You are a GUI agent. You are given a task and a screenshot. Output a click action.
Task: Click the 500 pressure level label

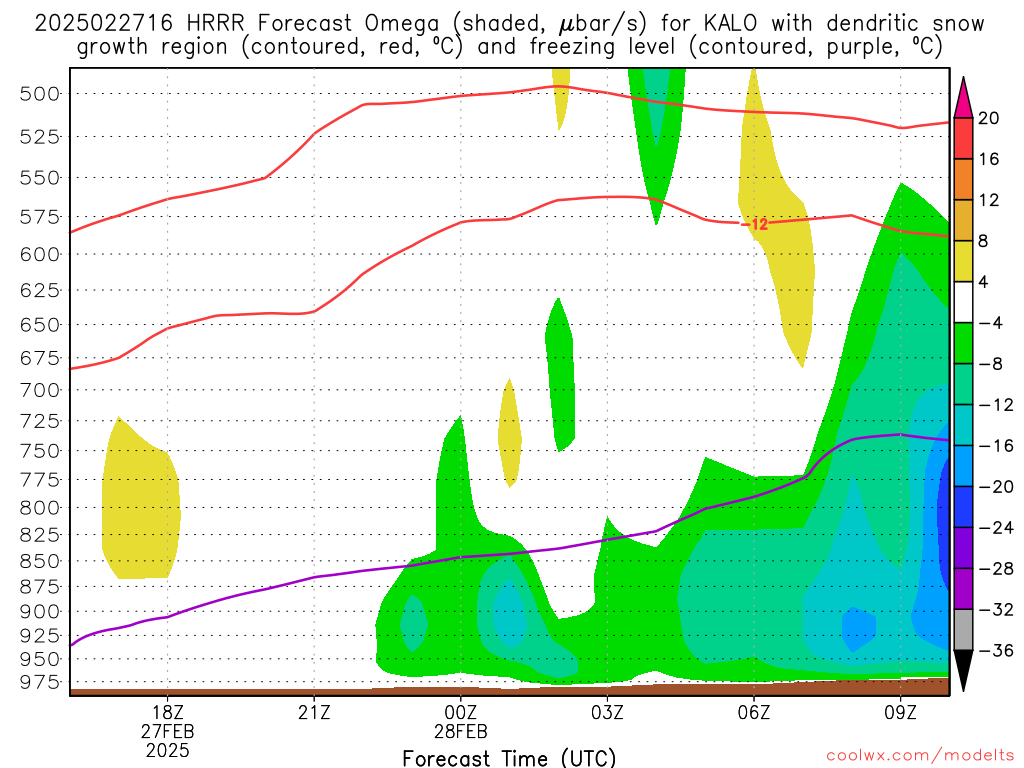coord(39,94)
